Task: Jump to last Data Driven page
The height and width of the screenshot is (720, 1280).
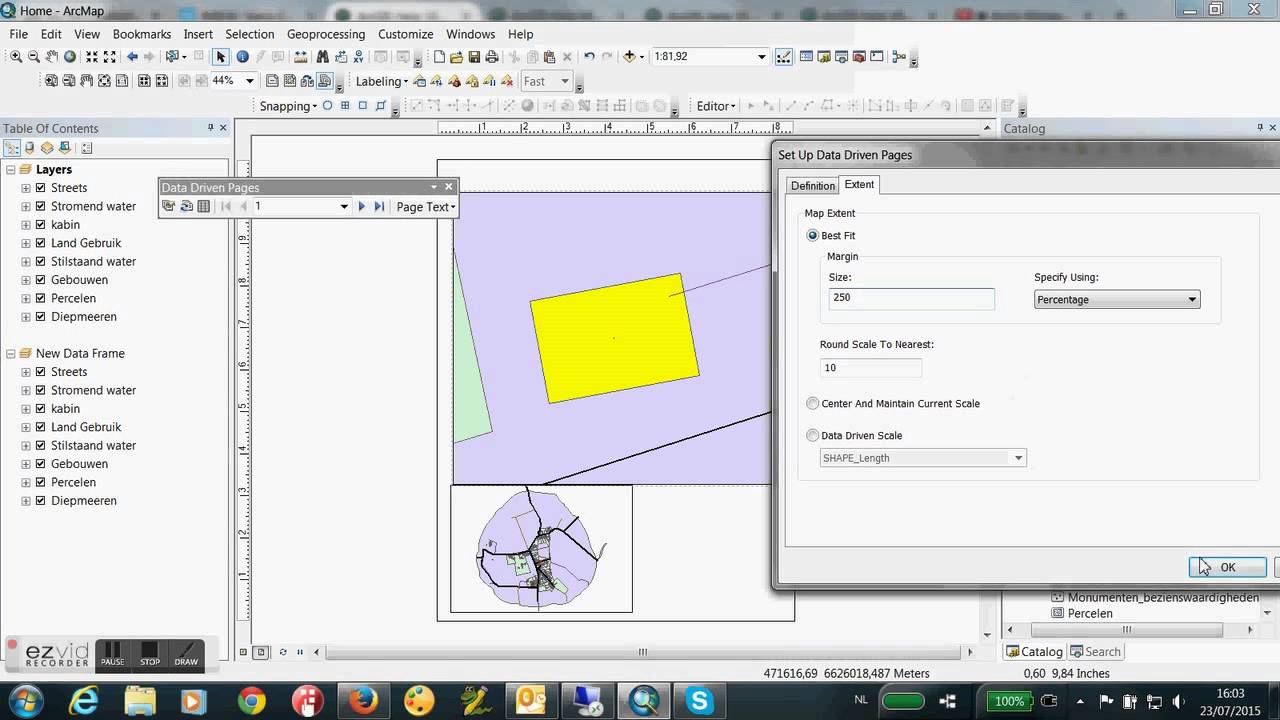Action: point(379,206)
